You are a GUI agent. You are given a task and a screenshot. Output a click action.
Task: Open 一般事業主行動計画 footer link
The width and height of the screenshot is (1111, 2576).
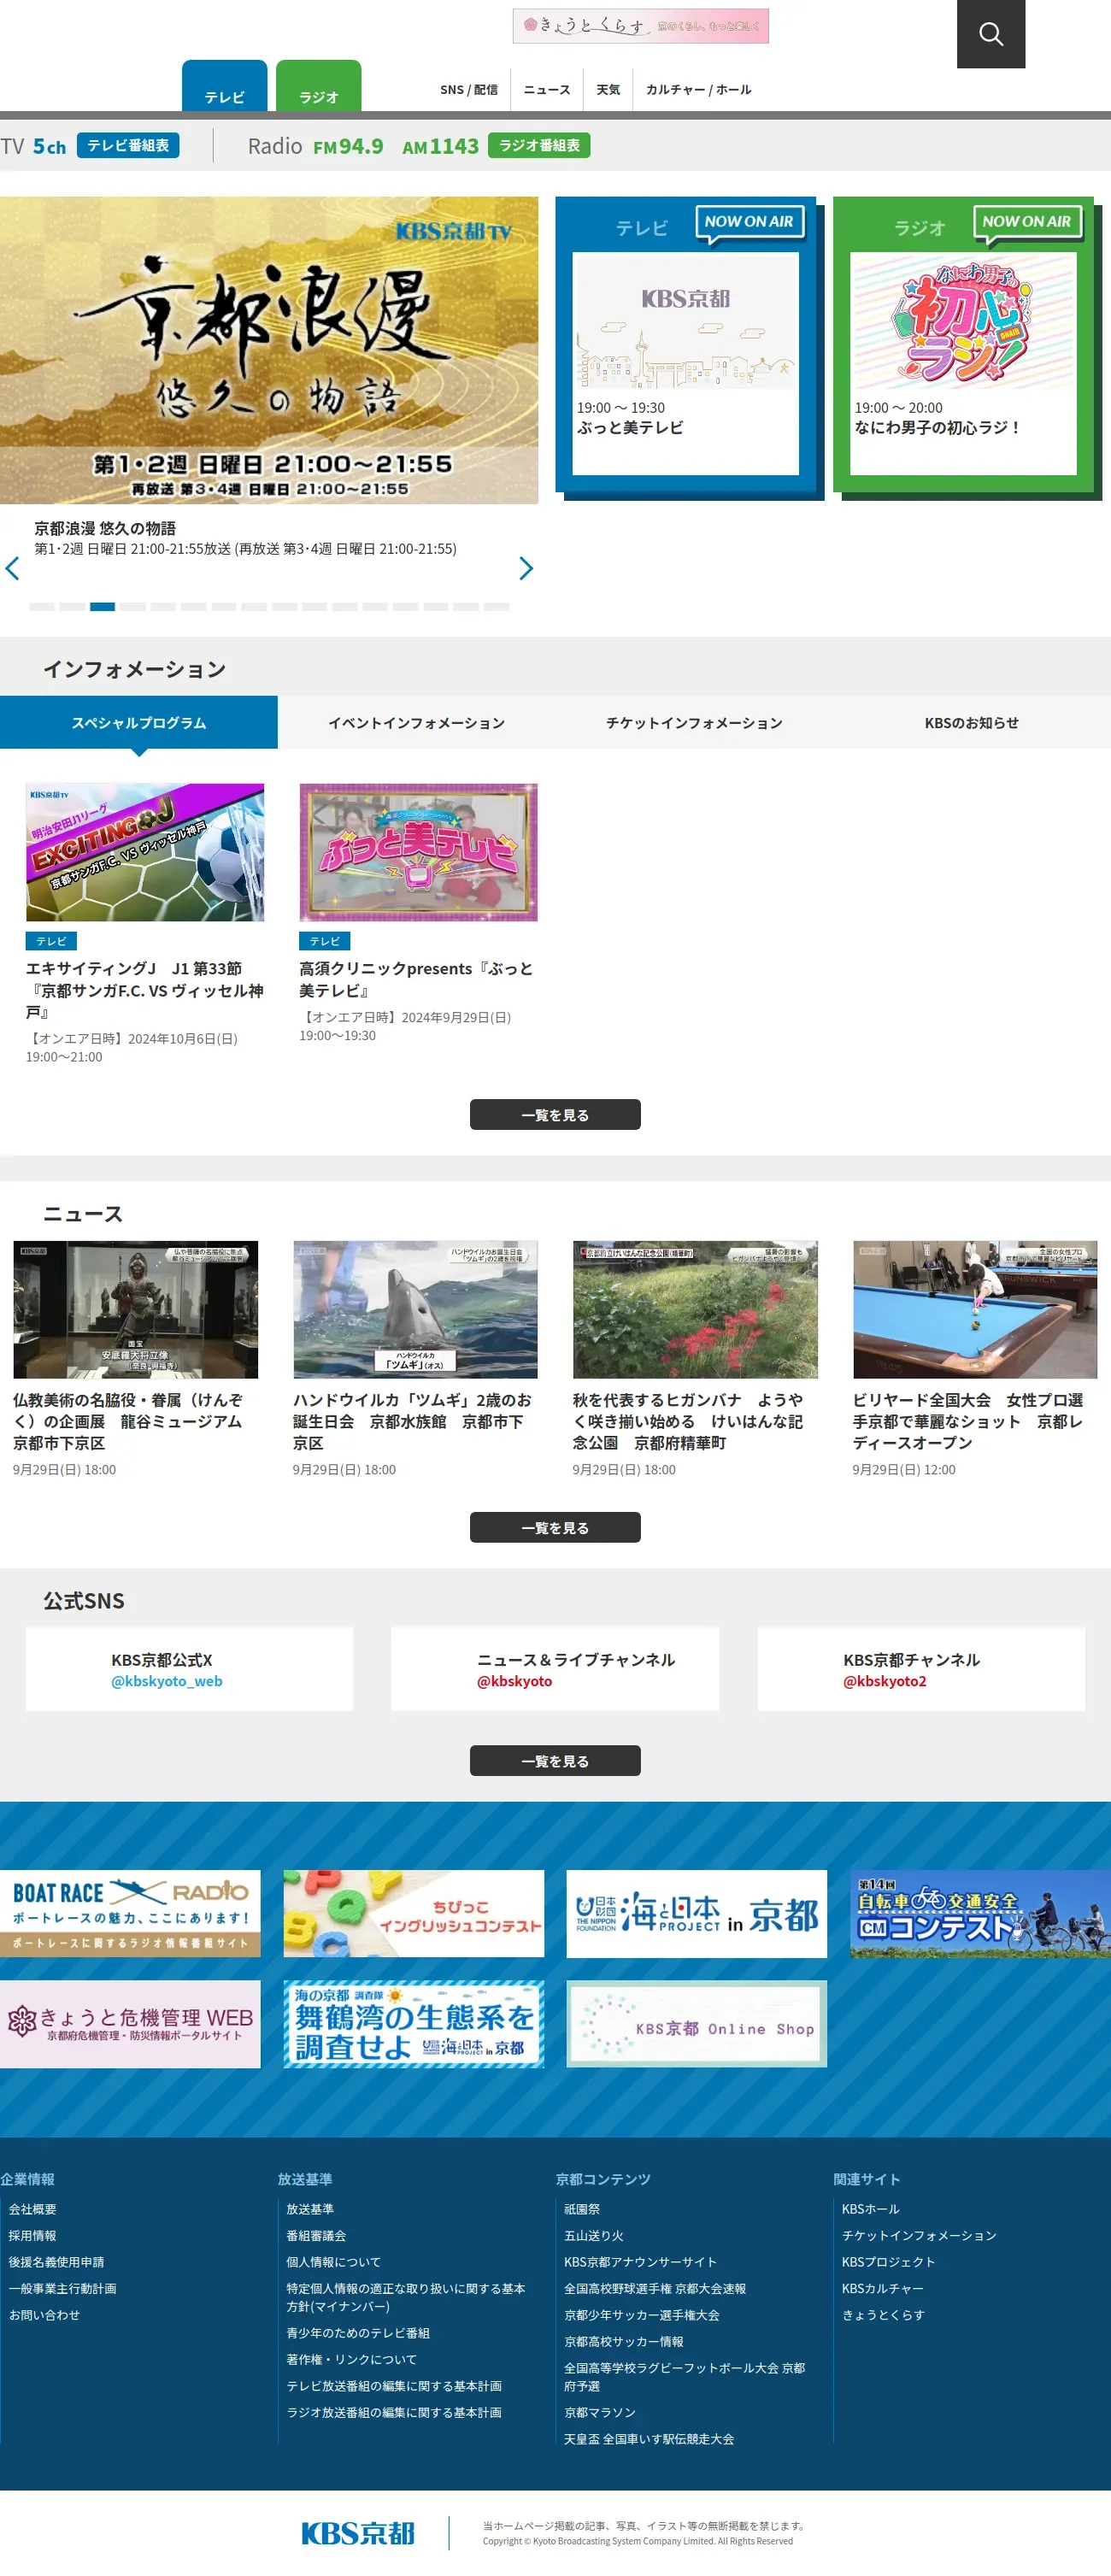(63, 2288)
